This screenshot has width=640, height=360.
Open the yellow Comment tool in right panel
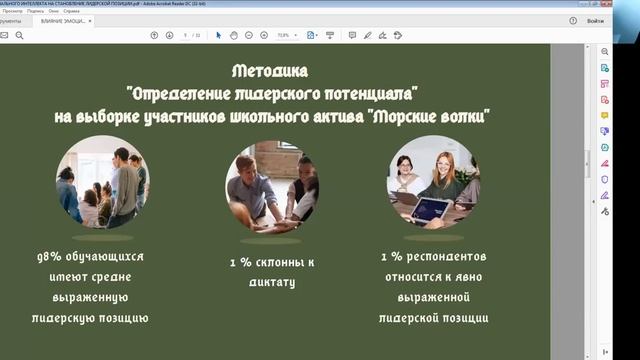(604, 116)
